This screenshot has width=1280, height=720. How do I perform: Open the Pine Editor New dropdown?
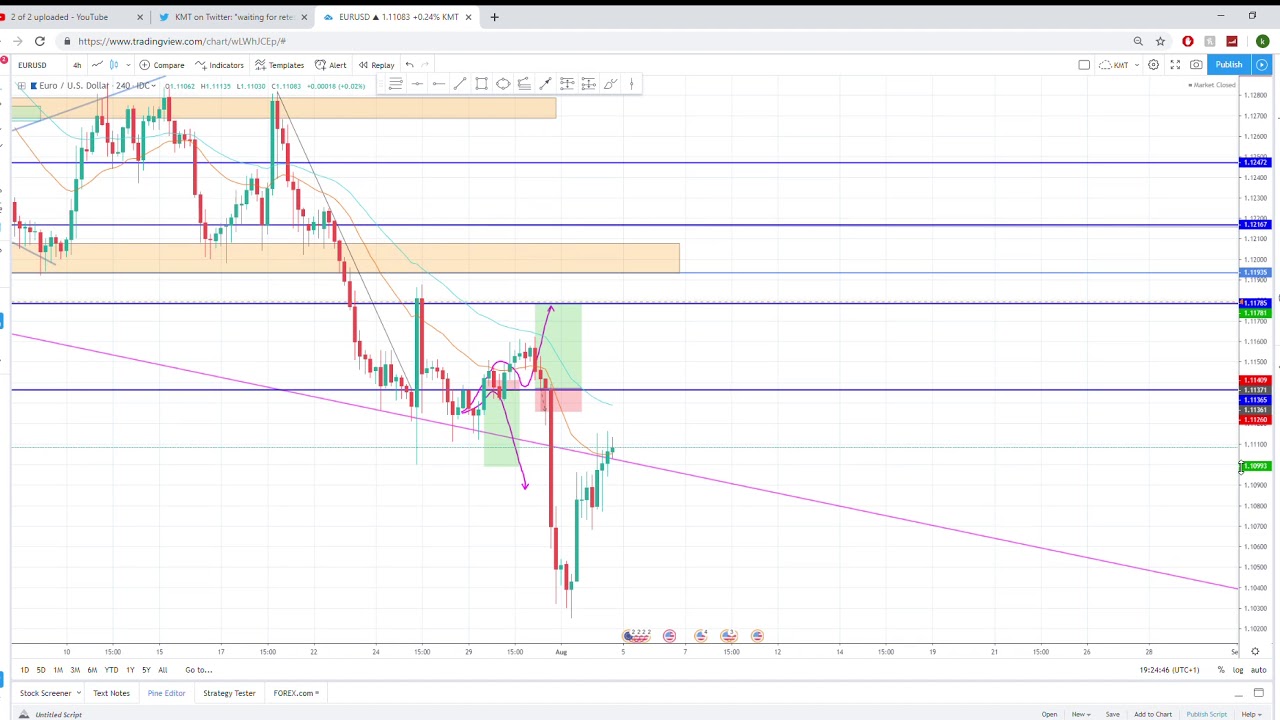point(1081,714)
